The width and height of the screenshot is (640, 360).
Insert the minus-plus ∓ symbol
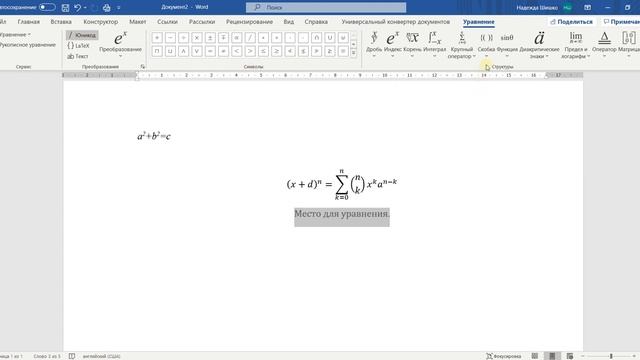223,38
